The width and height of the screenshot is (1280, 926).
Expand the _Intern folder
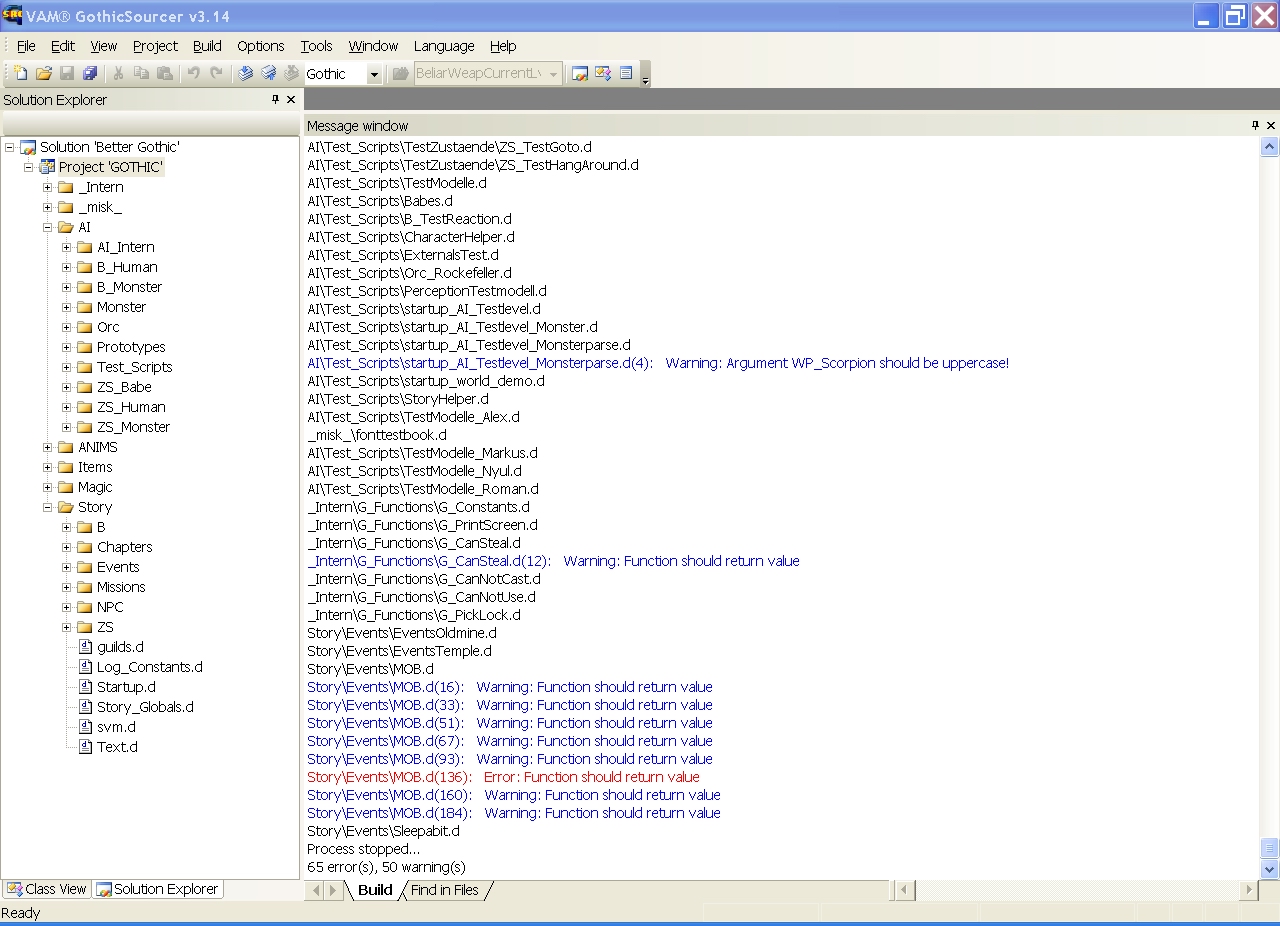(47, 187)
